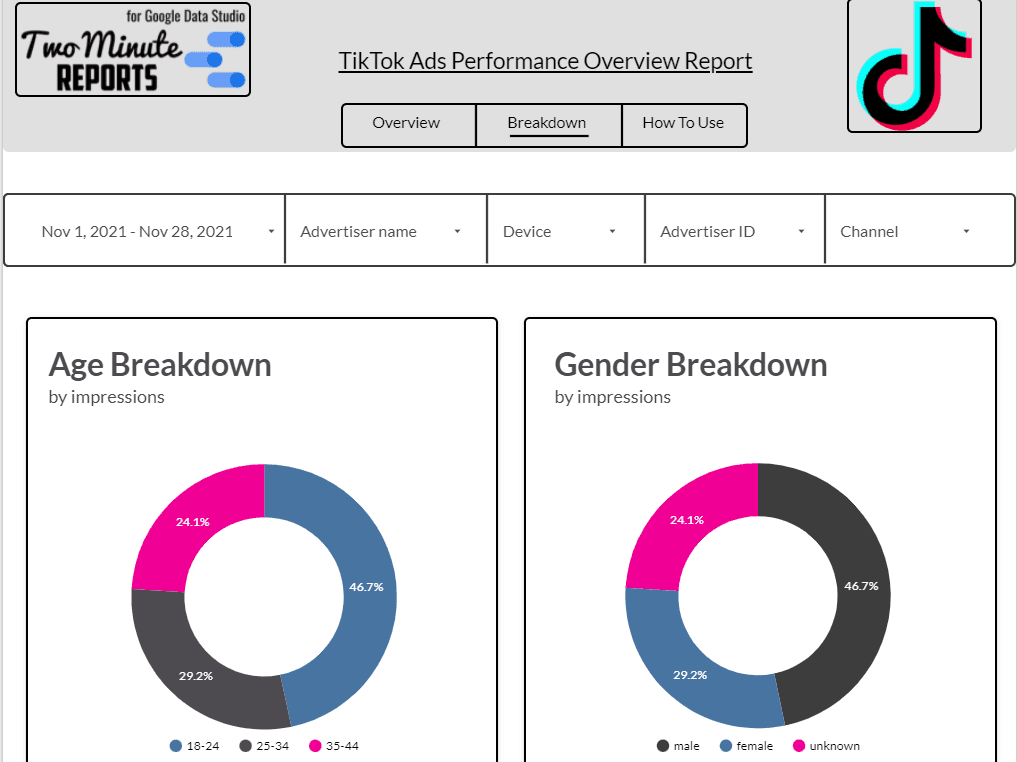This screenshot has width=1017, height=762.
Task: Select the 24.1% unknown slice in Gender chart
Action: click(686, 521)
